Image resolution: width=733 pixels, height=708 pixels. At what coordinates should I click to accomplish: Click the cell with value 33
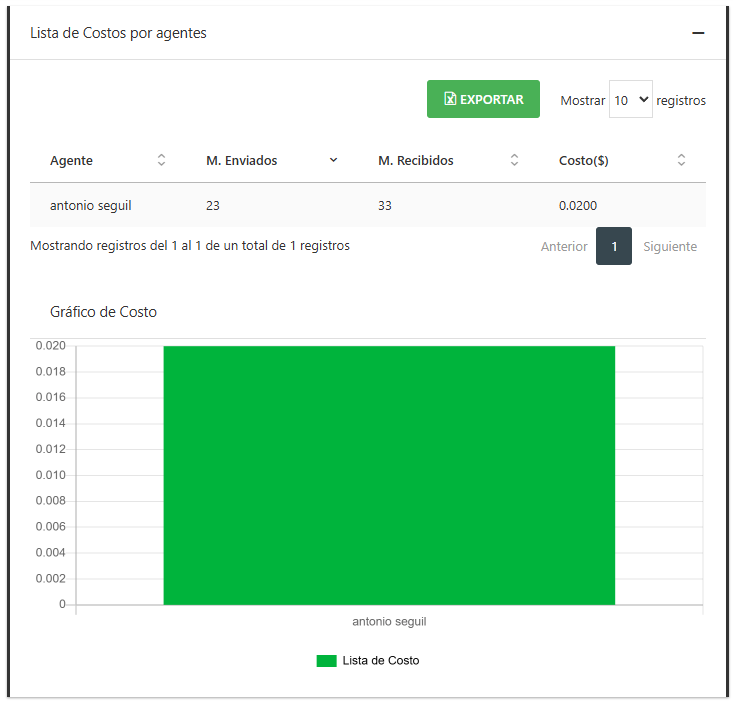385,206
